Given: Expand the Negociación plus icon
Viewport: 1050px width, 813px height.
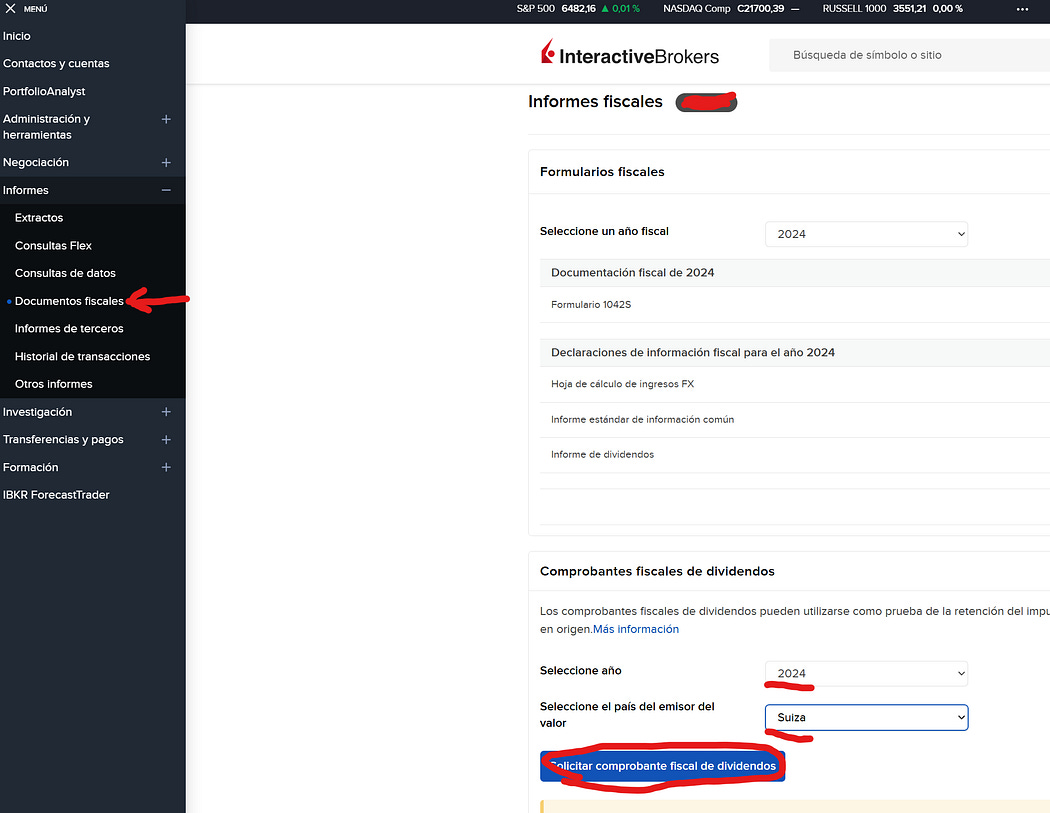Looking at the screenshot, I should pyautogui.click(x=166, y=163).
